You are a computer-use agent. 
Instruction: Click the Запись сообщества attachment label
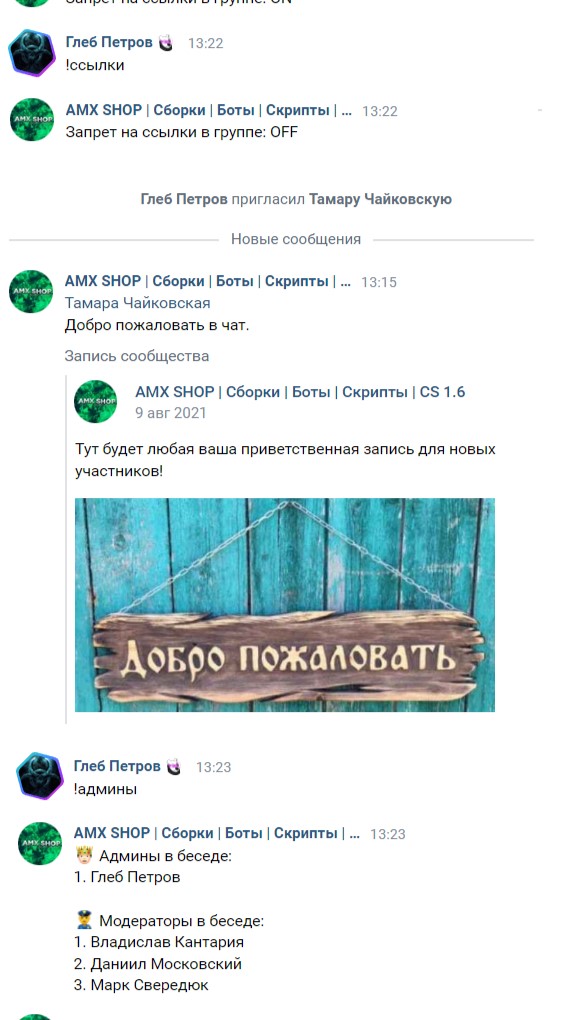[x=137, y=356]
